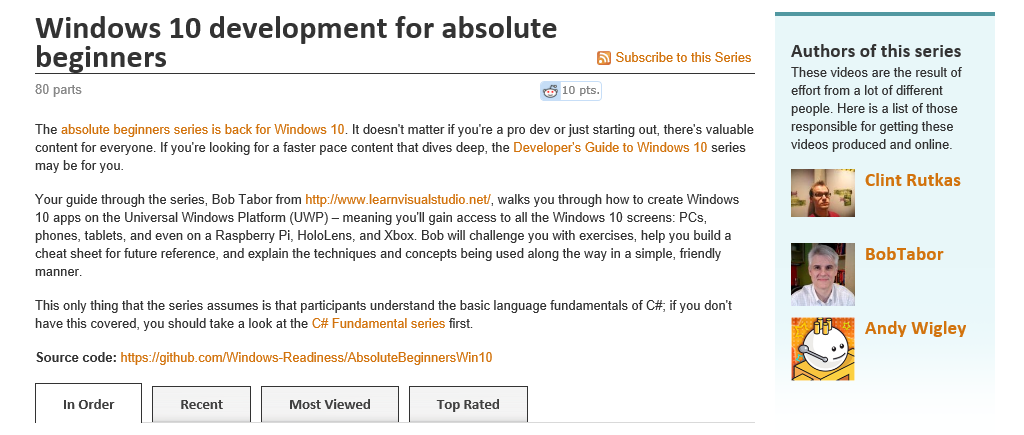Click the Windows 10 development series title
Image resolution: width=1024 pixels, height=435 pixels.
[296, 42]
